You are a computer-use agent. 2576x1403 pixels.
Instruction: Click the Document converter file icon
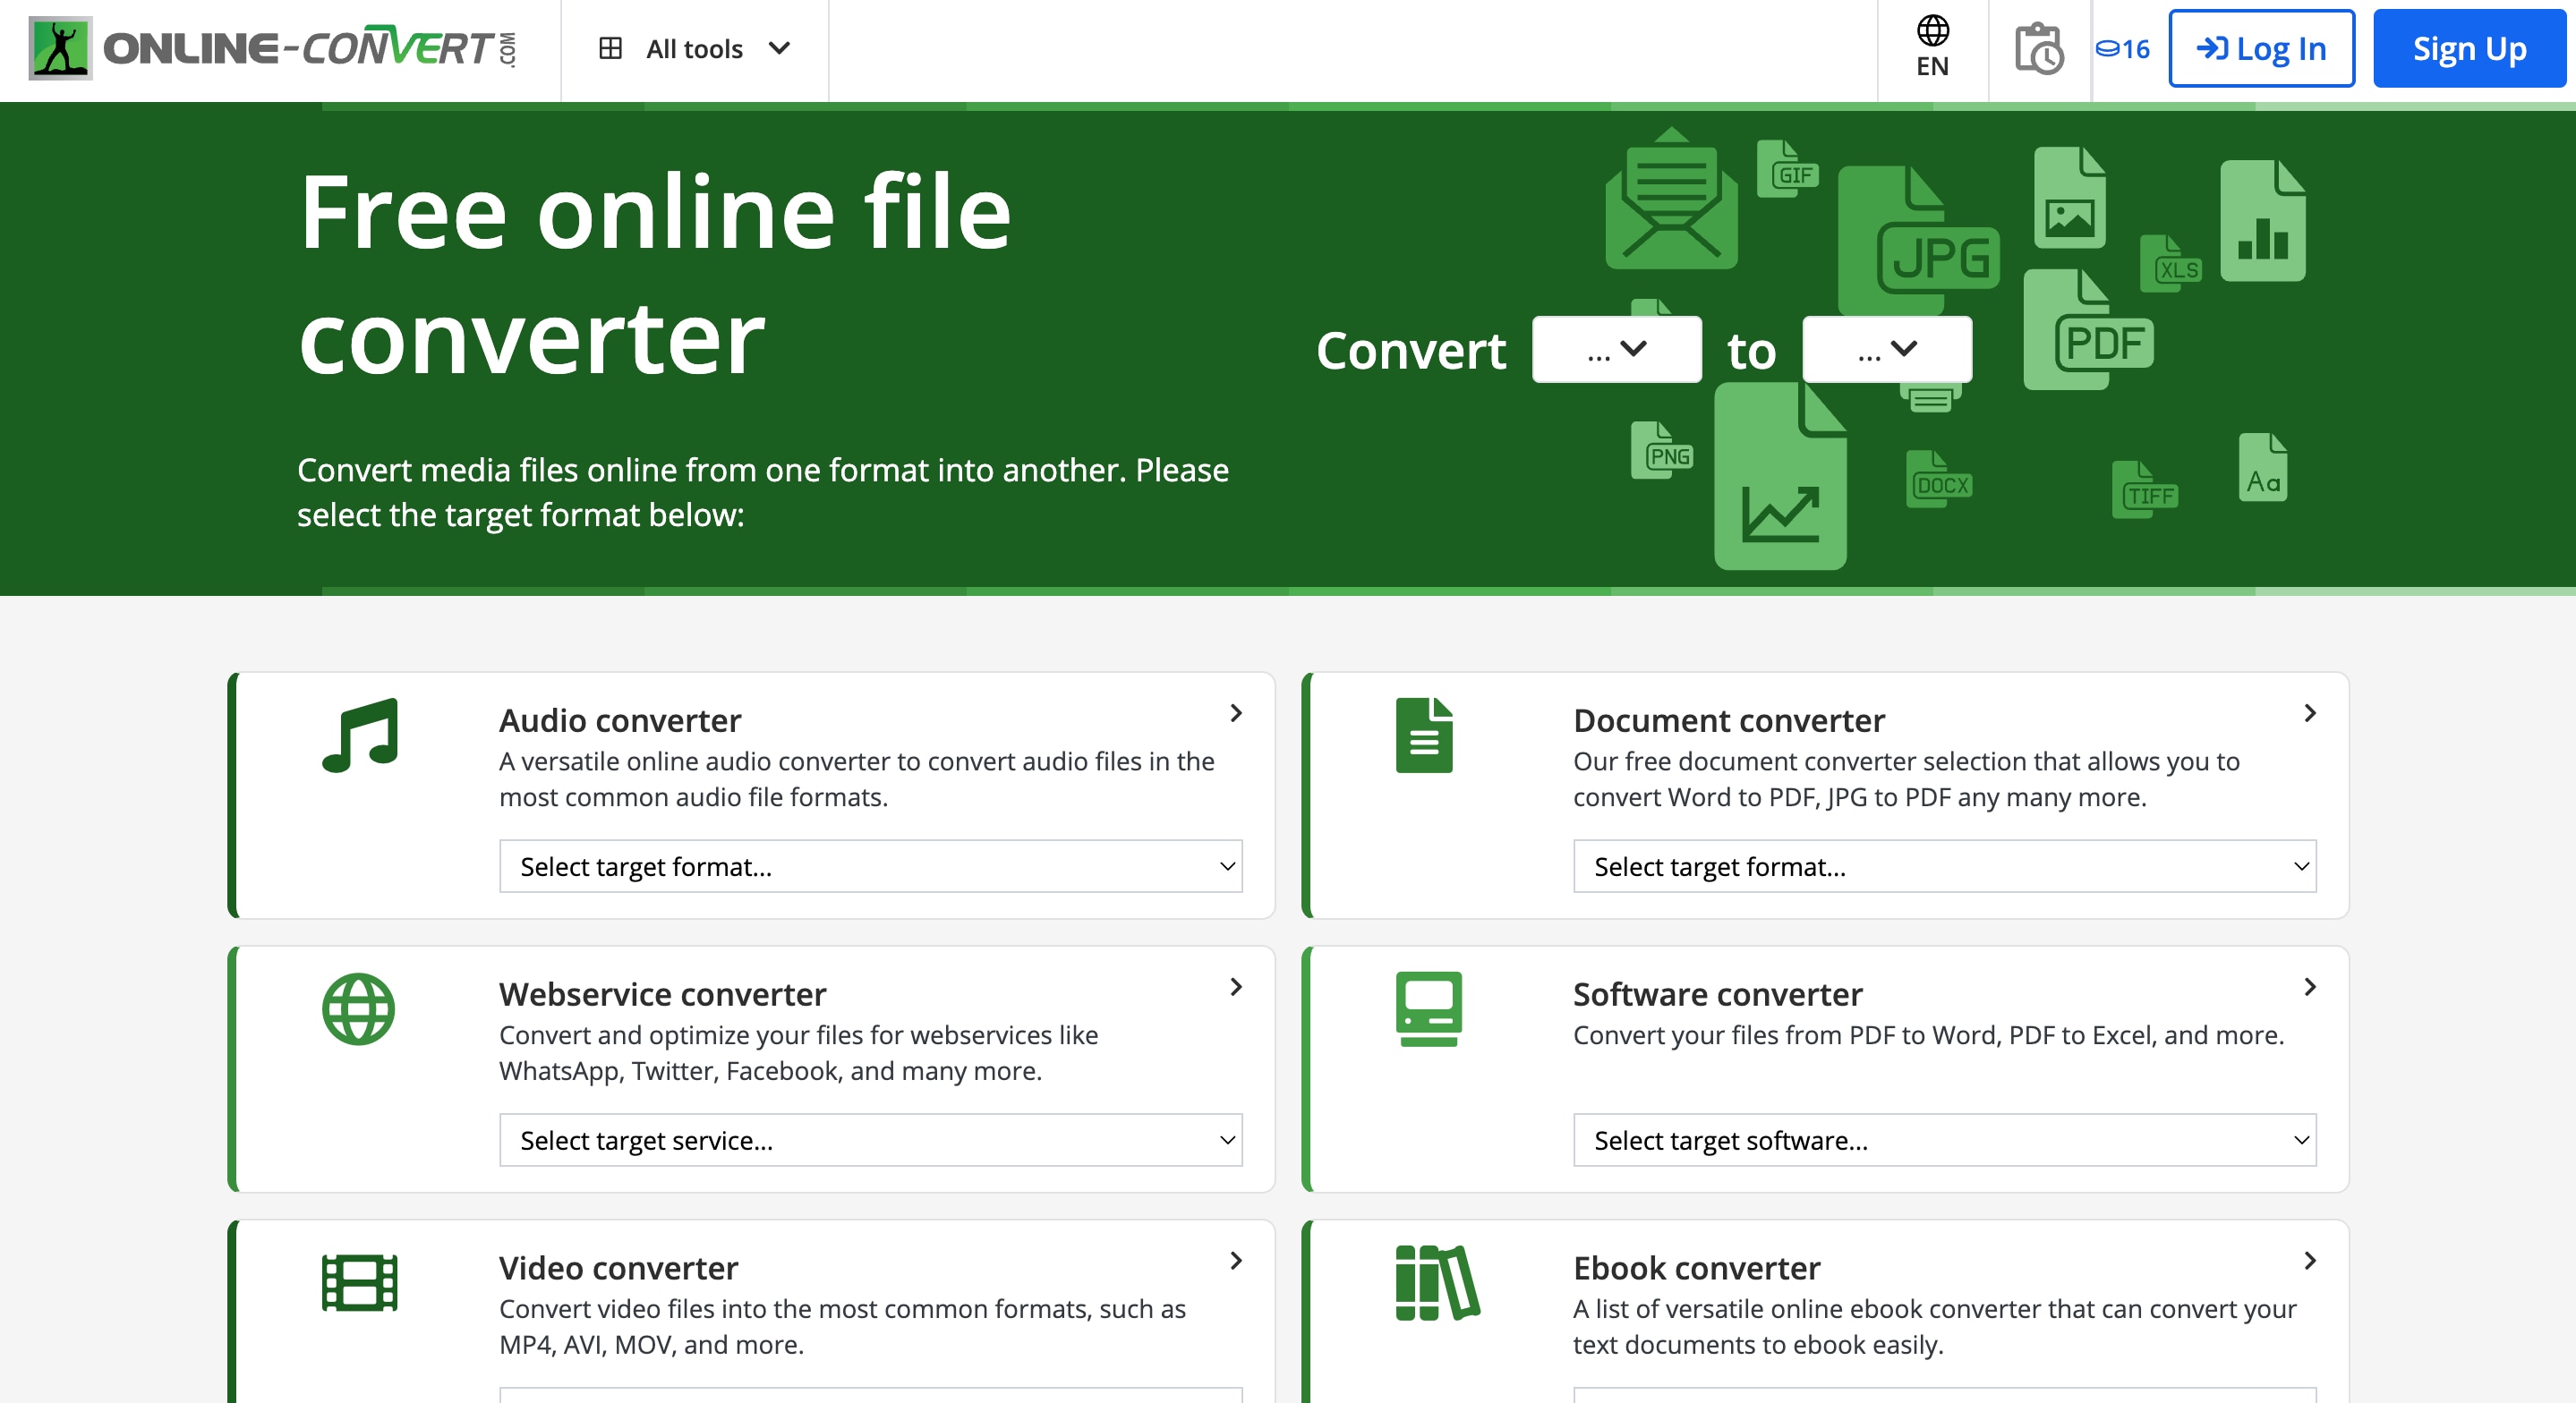1424,735
